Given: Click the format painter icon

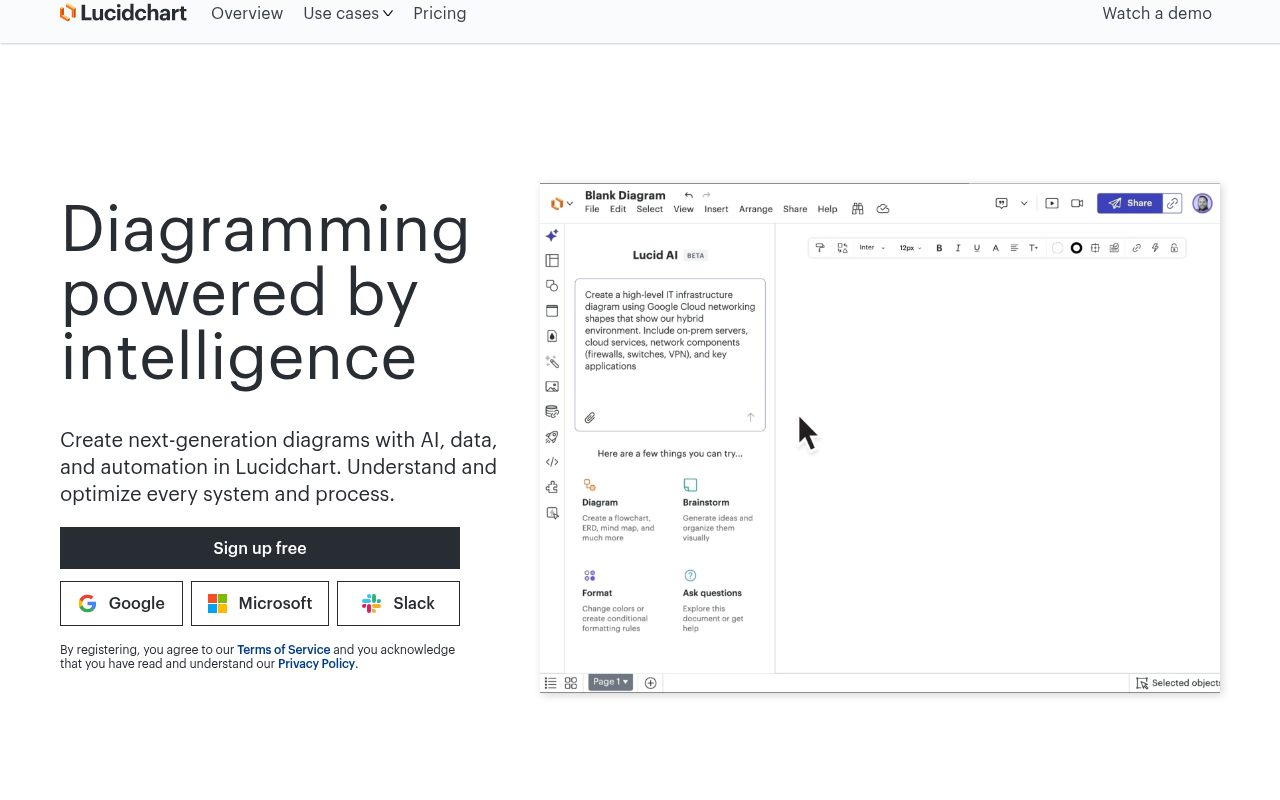Looking at the screenshot, I should click(x=820, y=248).
